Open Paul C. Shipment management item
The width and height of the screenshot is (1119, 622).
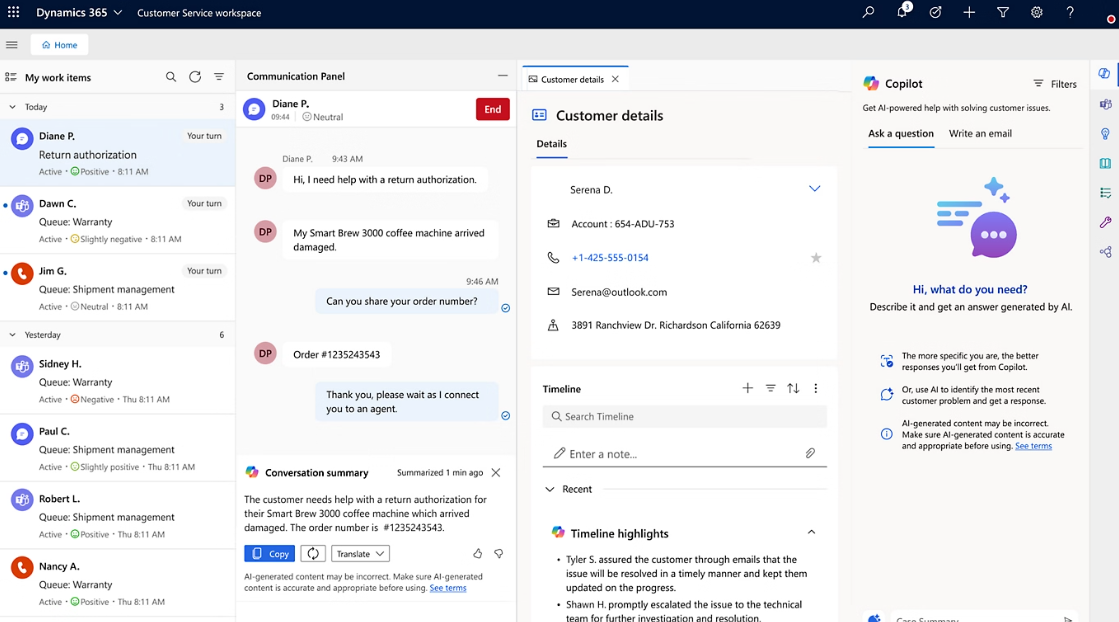coord(118,449)
